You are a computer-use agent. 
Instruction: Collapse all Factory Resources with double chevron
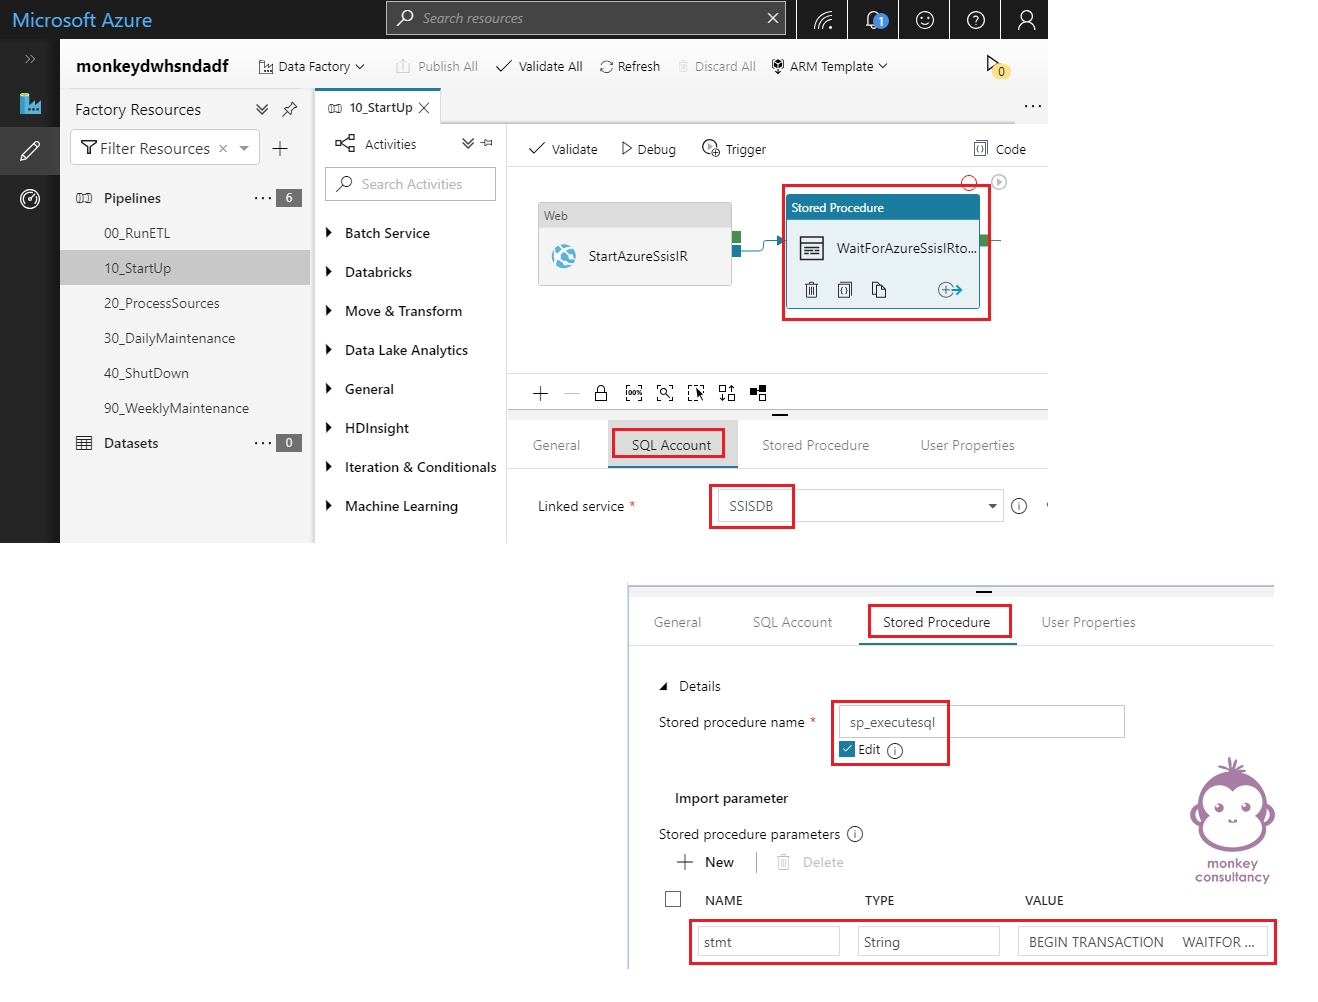coord(262,109)
